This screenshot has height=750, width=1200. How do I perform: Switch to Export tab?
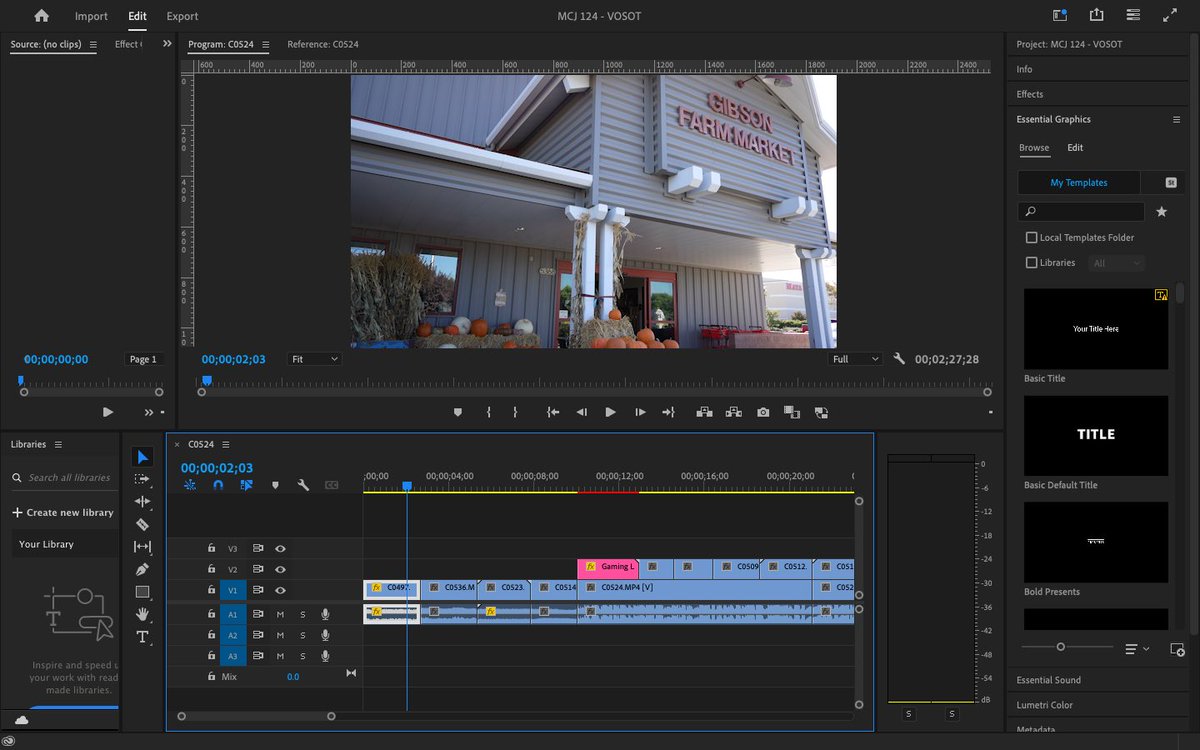182,16
